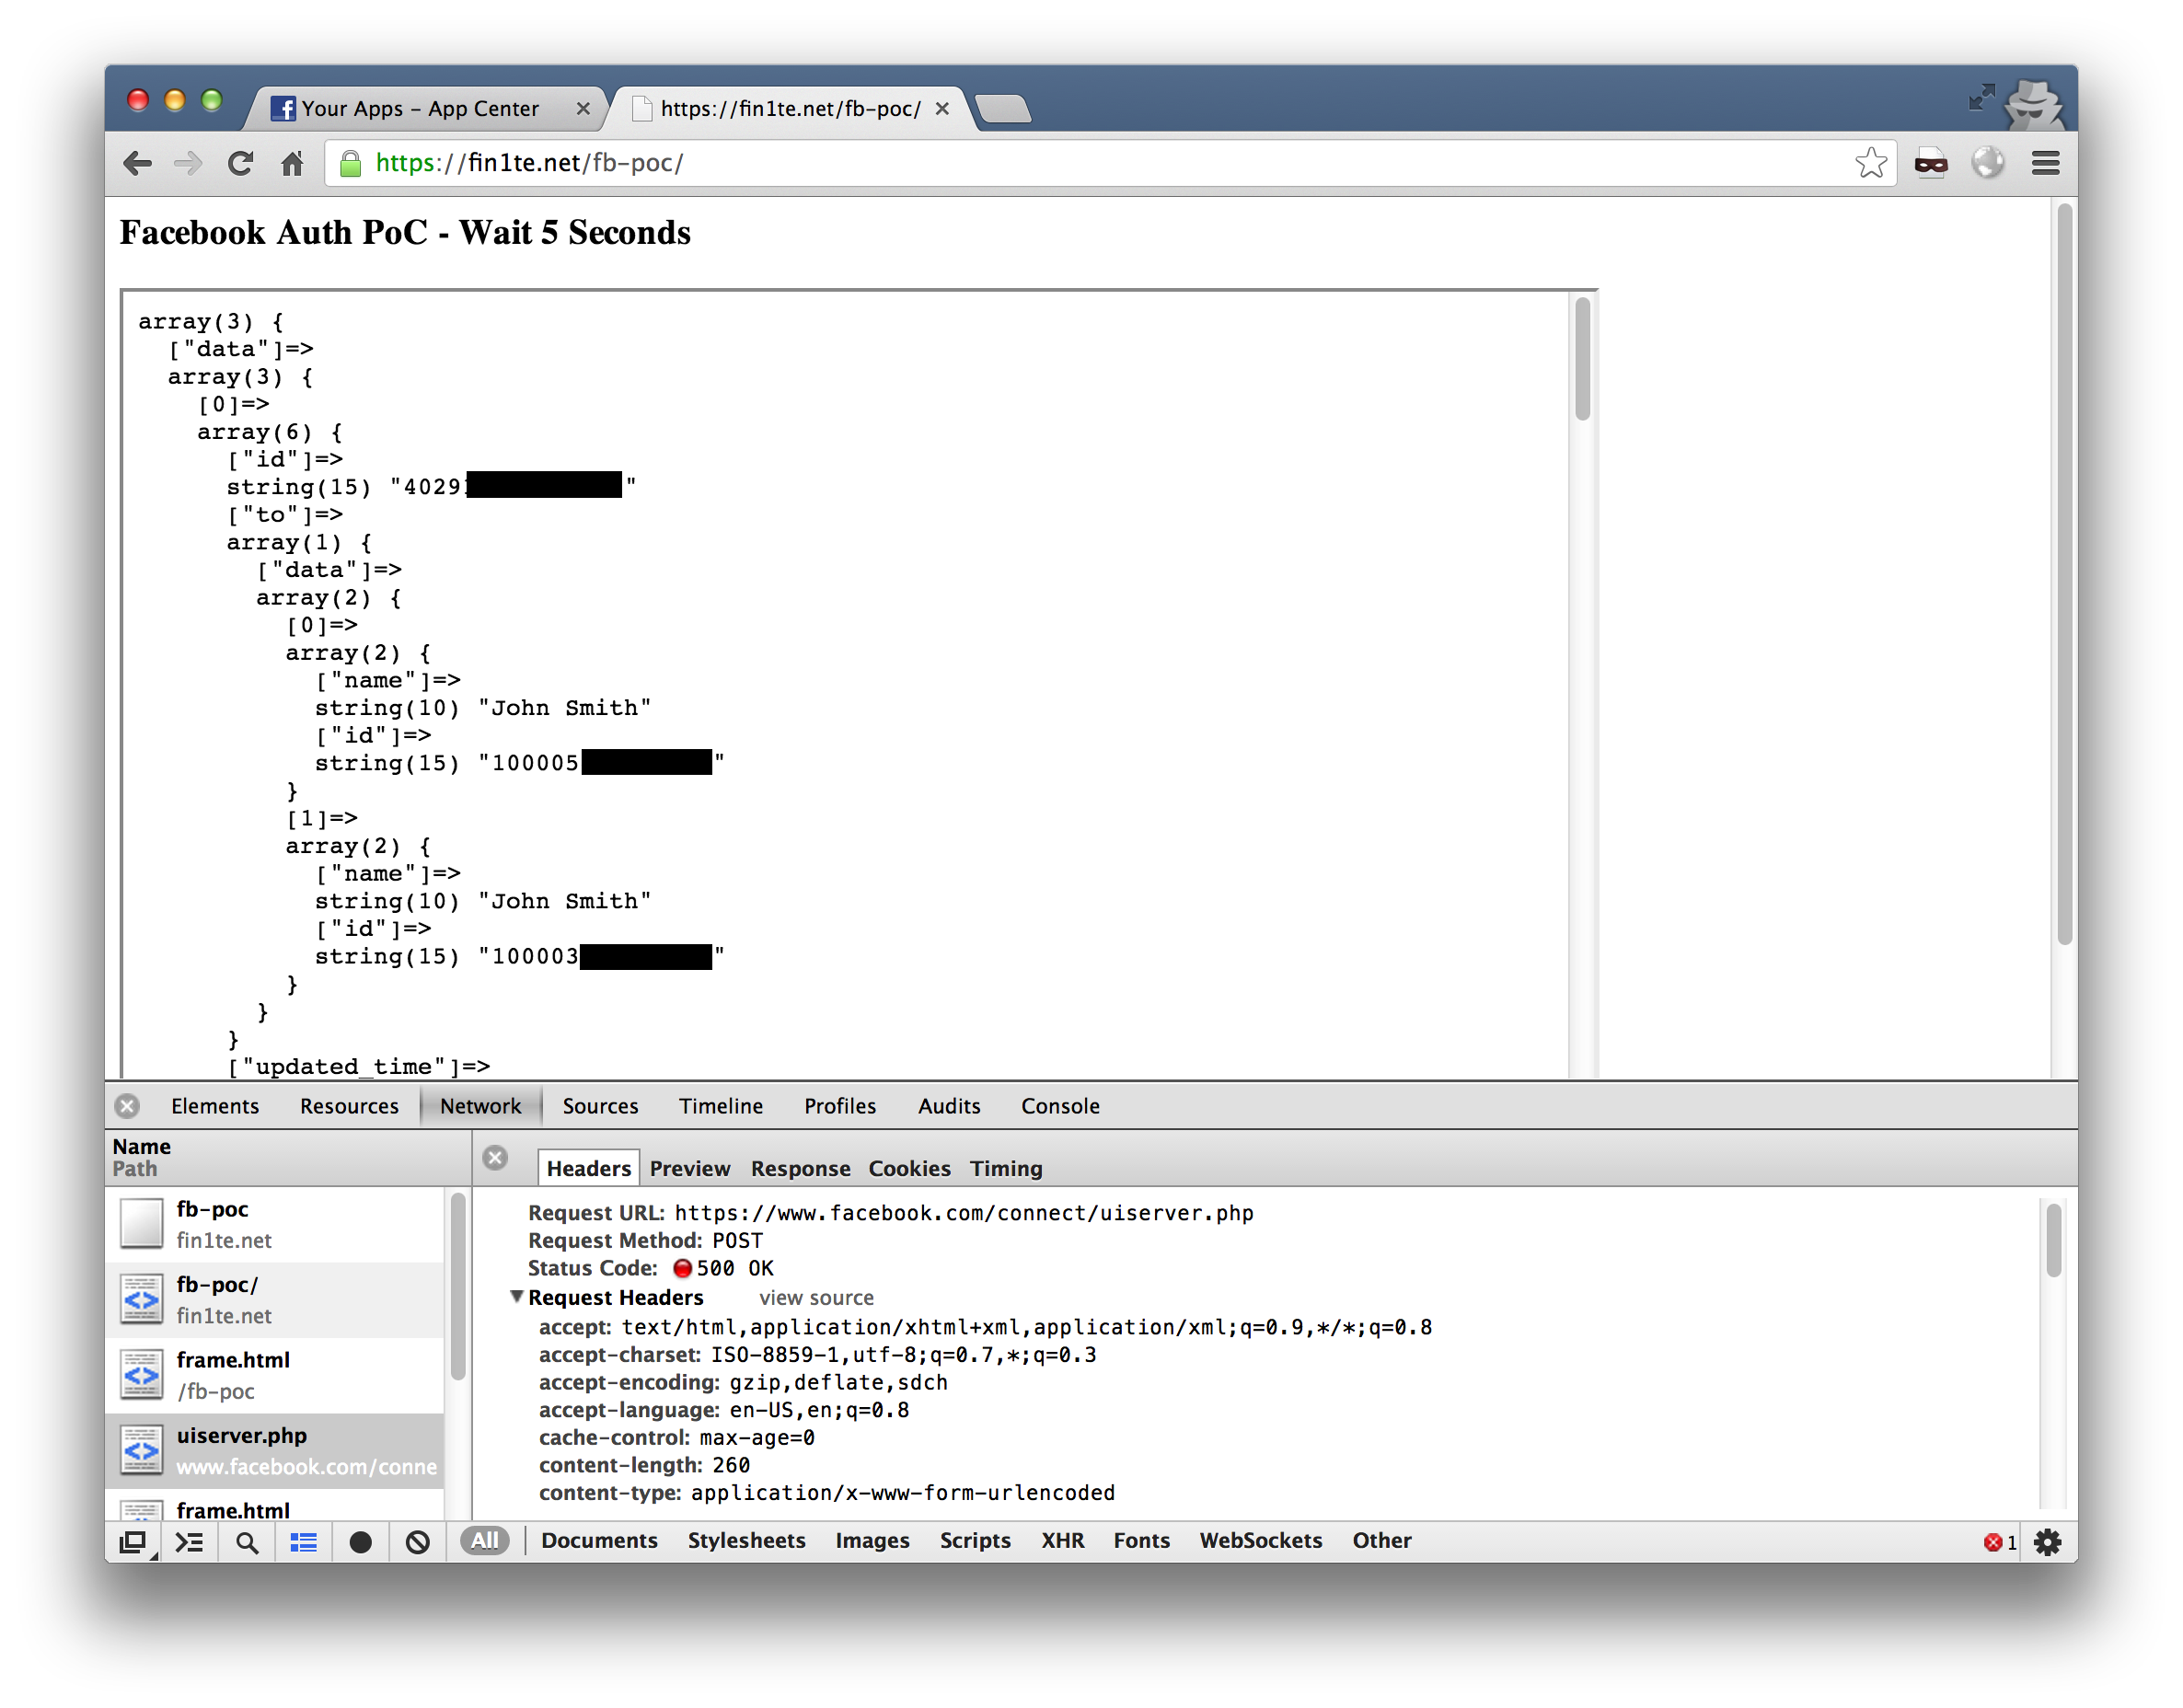Screen dimensions: 2183x1708
Task: Reload the fin1te.net page
Action: [x=240, y=163]
